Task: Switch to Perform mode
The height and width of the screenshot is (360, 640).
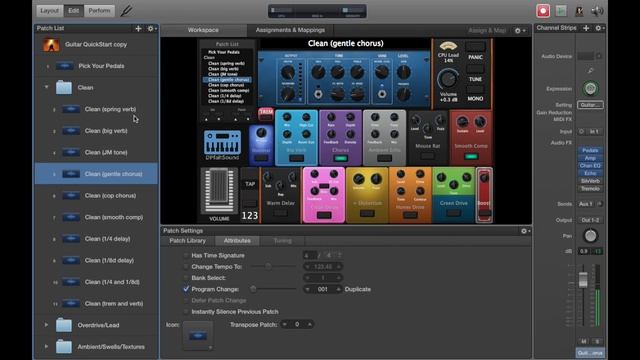Action: [x=99, y=11]
